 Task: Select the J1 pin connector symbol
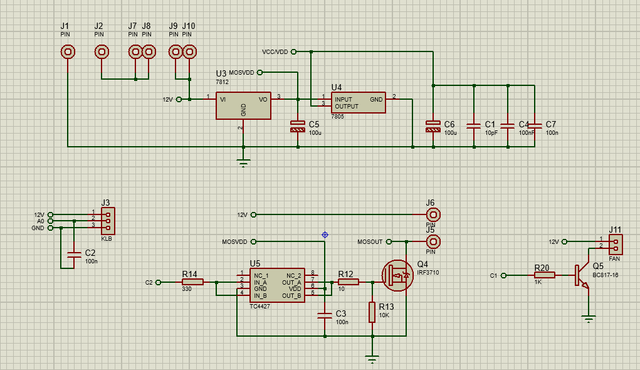[68, 52]
